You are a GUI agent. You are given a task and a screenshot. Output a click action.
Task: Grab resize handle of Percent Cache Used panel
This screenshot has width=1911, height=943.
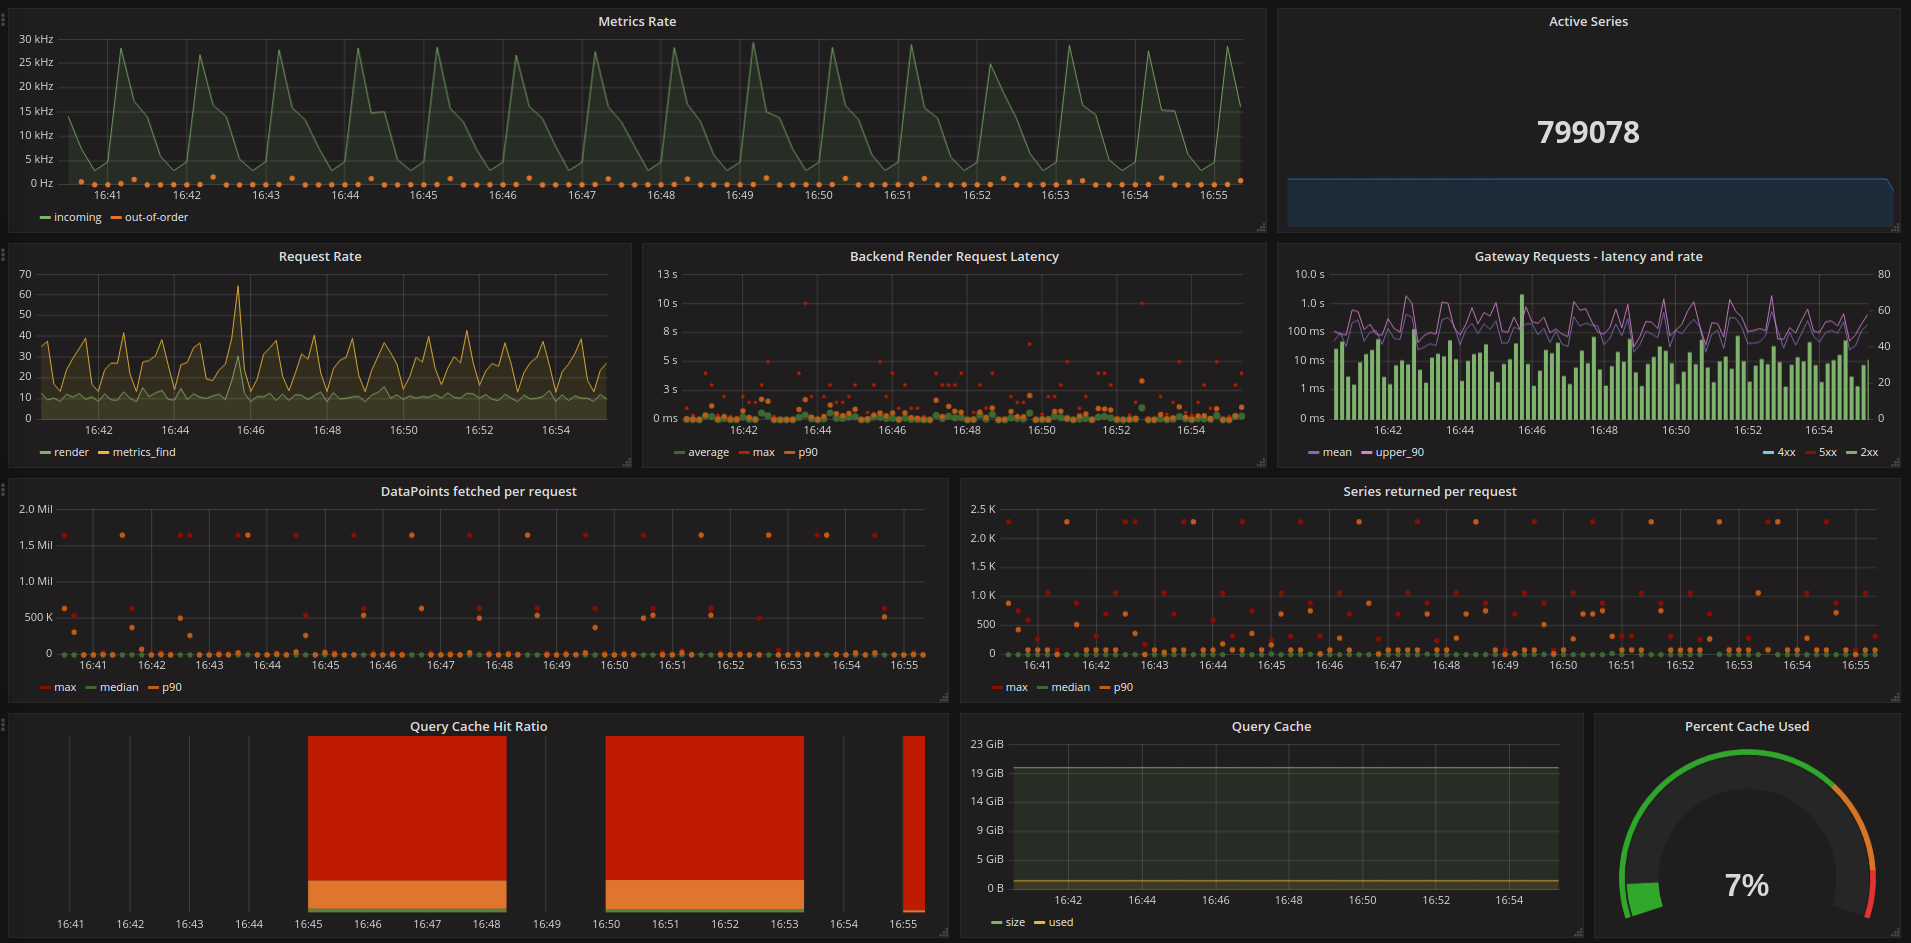[x=1895, y=932]
